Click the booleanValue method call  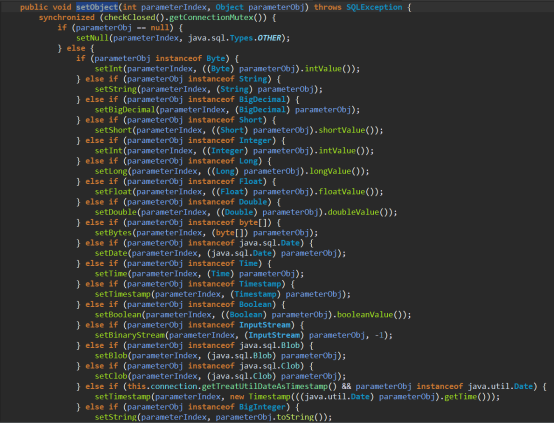point(365,314)
